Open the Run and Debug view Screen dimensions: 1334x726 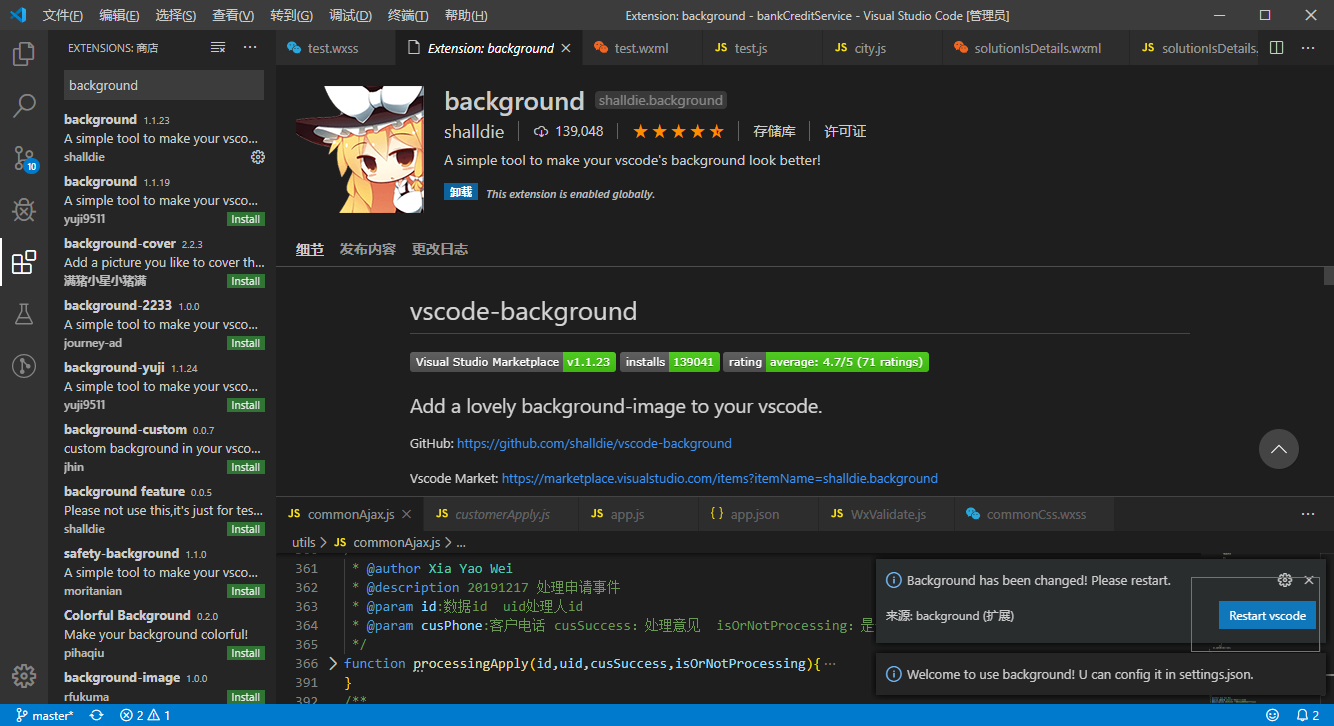(24, 210)
